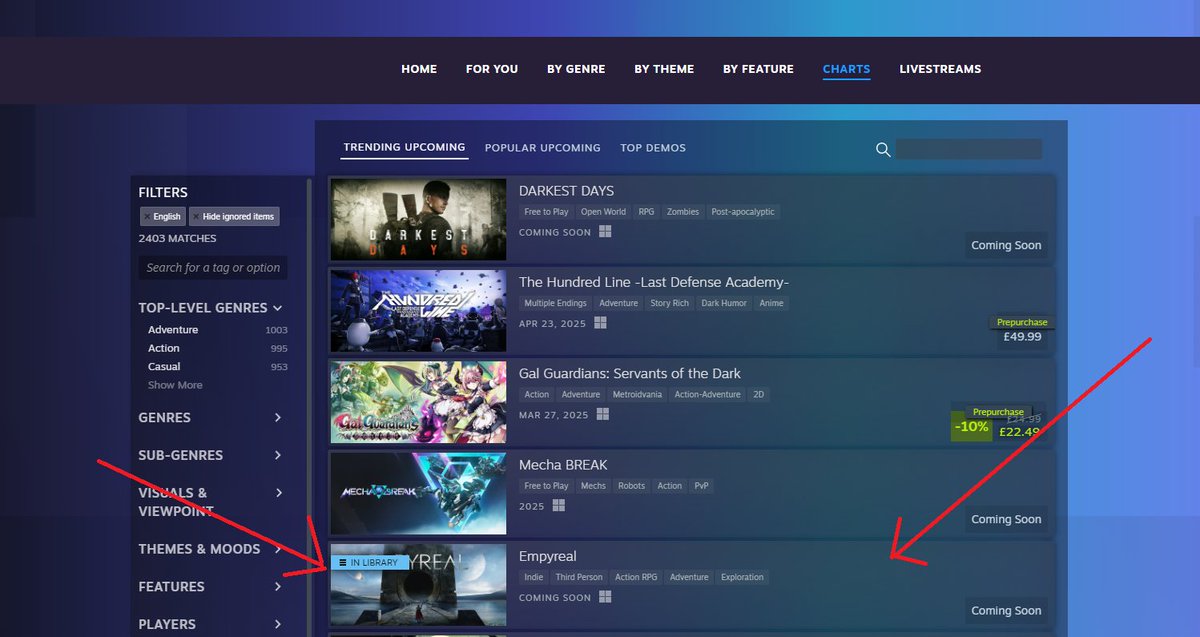Click Multiple Endings tag
The image size is (1200, 637).
click(555, 303)
